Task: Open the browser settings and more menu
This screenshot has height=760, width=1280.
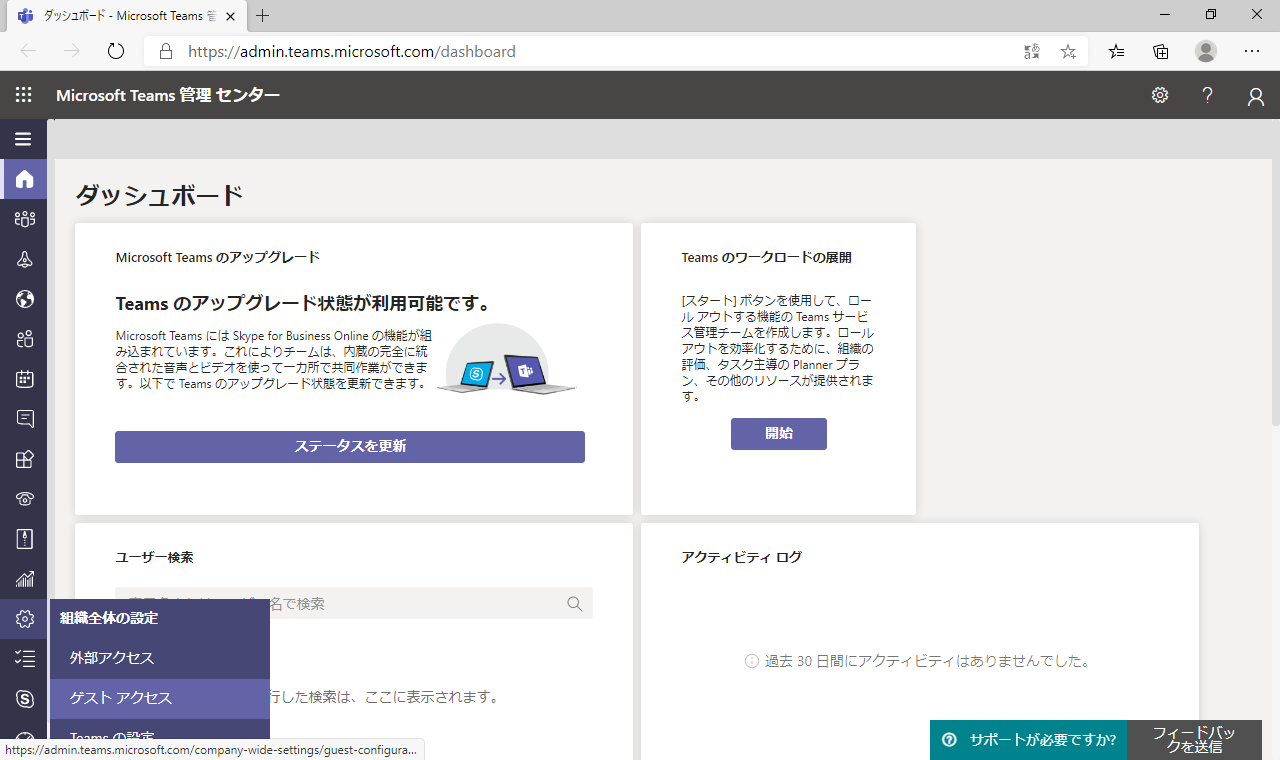Action: pos(1252,51)
